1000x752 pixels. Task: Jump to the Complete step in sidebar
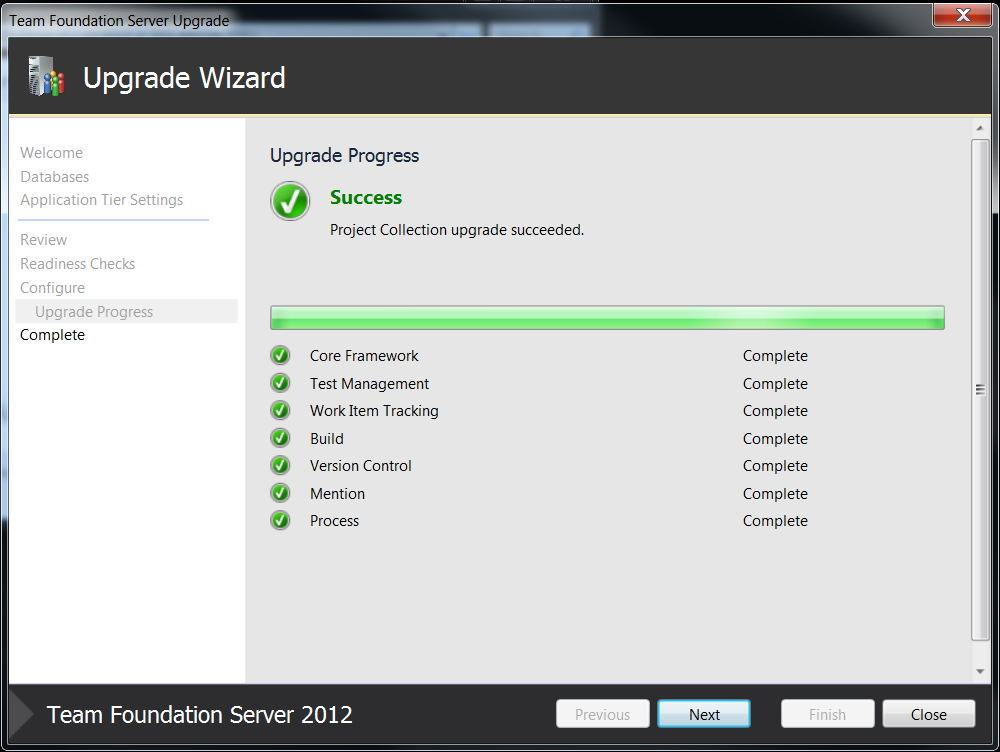(52, 335)
